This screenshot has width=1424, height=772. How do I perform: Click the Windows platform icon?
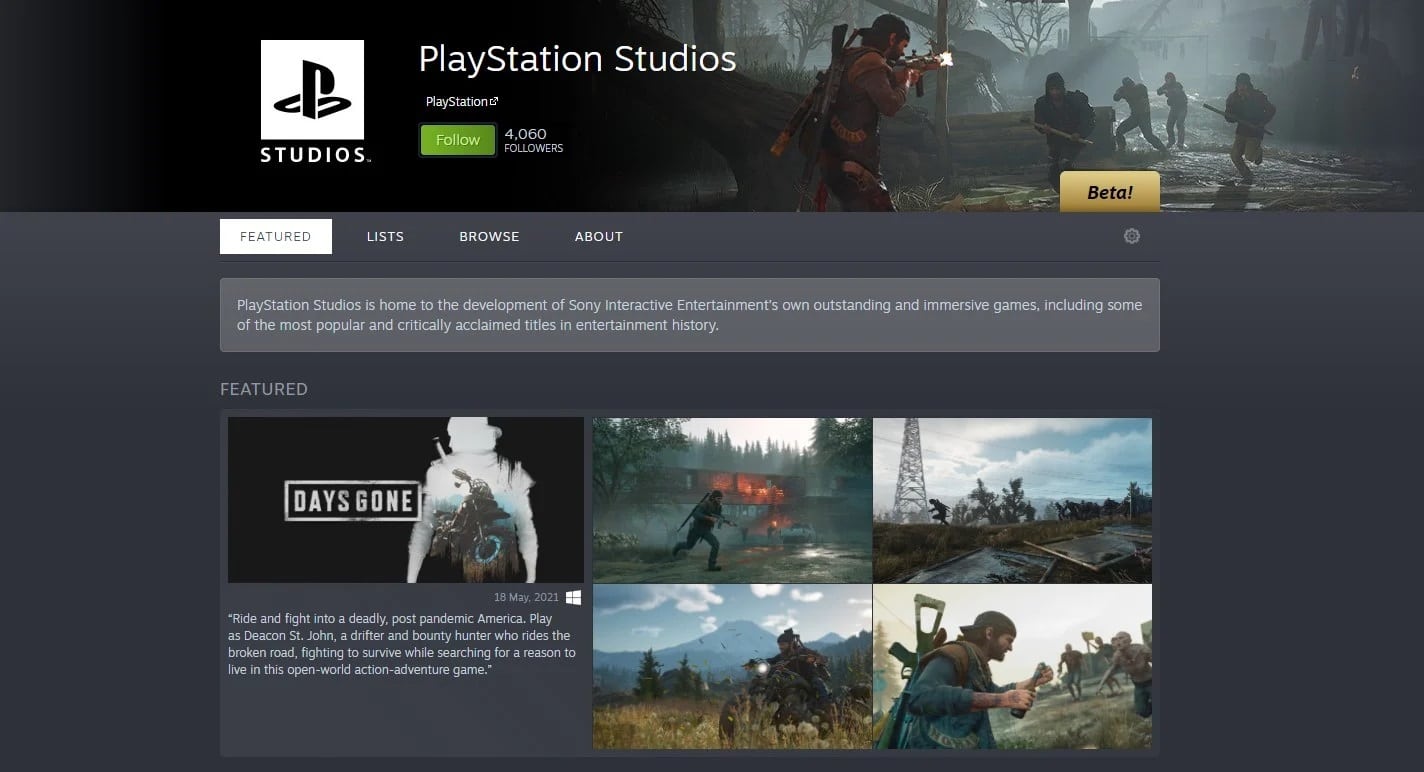[x=573, y=597]
